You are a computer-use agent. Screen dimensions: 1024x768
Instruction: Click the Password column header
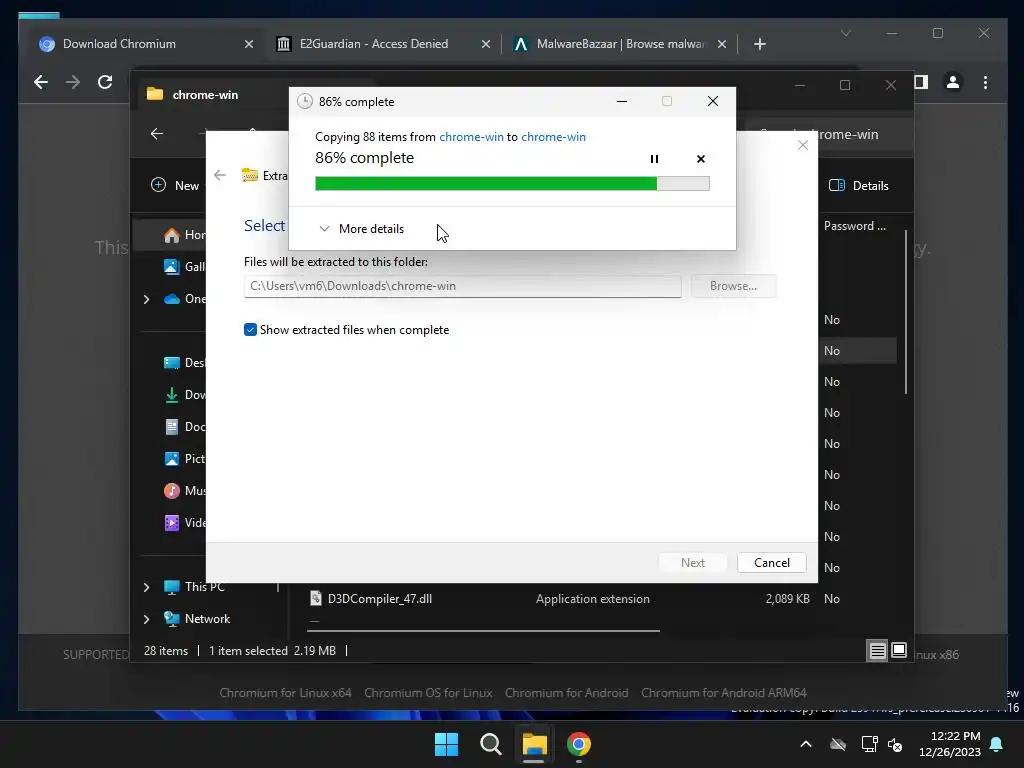[x=855, y=226]
